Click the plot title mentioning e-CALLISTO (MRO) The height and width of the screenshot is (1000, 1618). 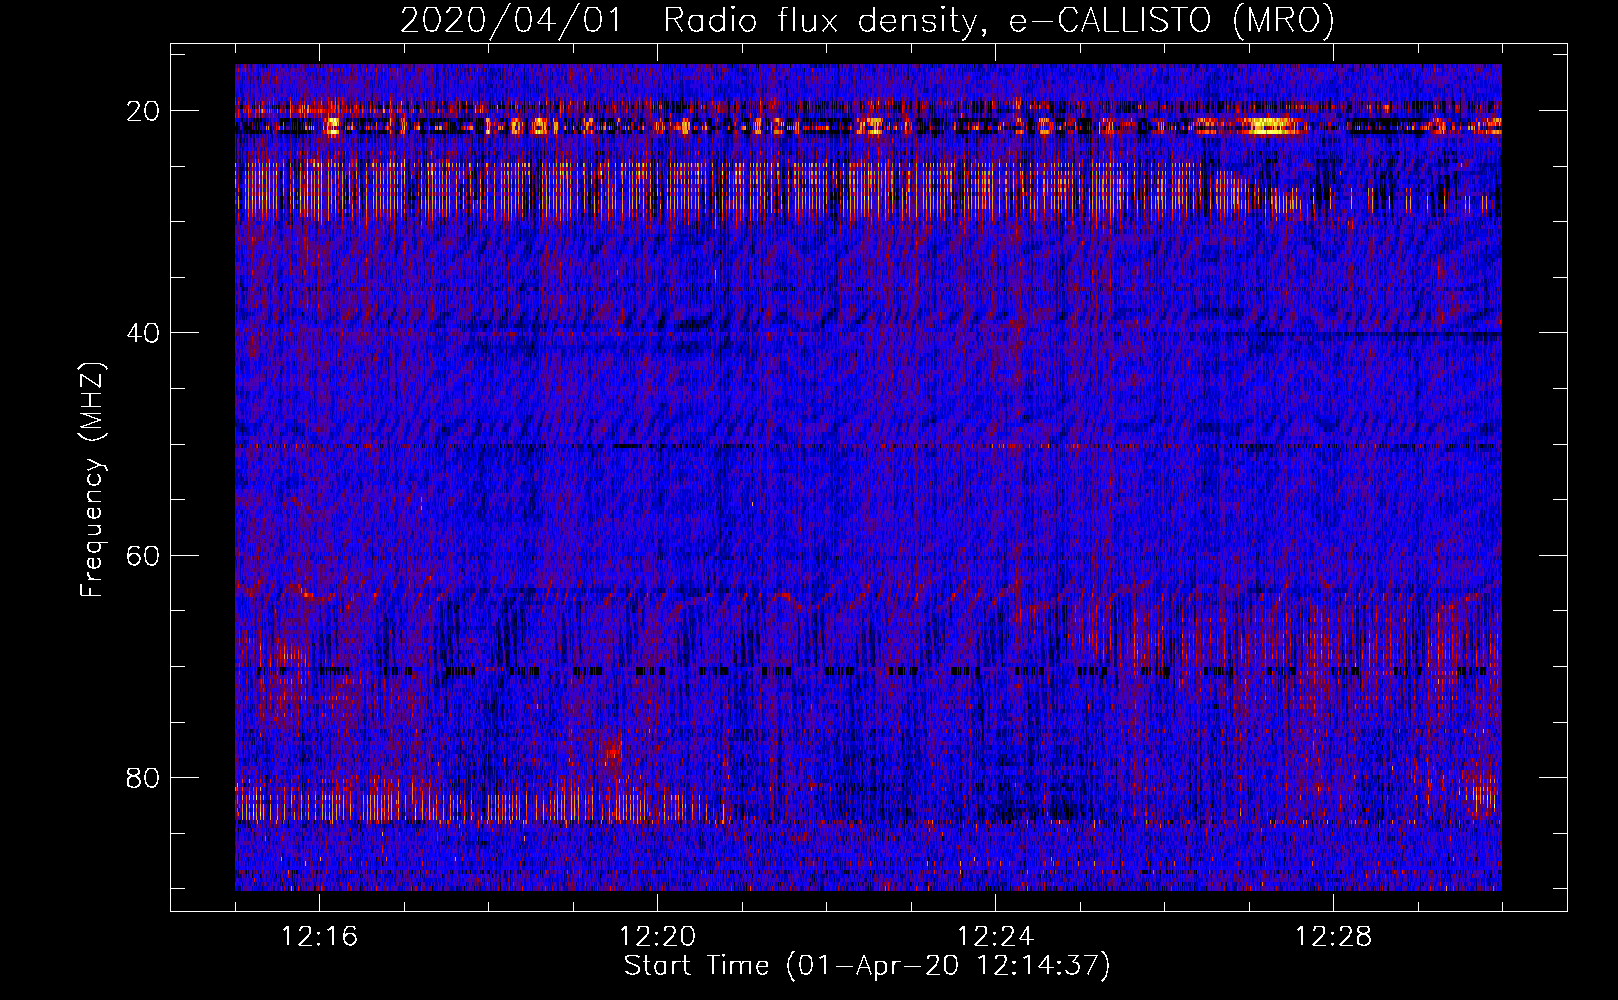[867, 20]
